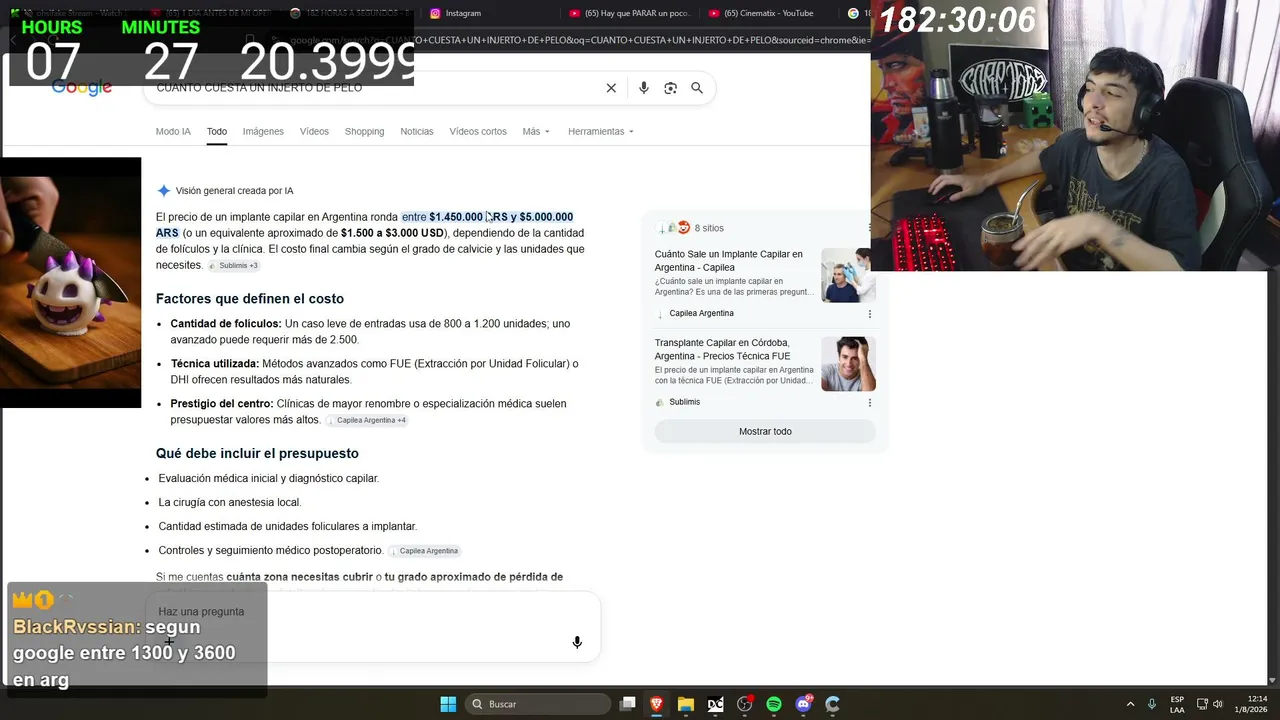Click the Mostrar todo button
This screenshot has width=1280, height=720.
[x=765, y=432]
